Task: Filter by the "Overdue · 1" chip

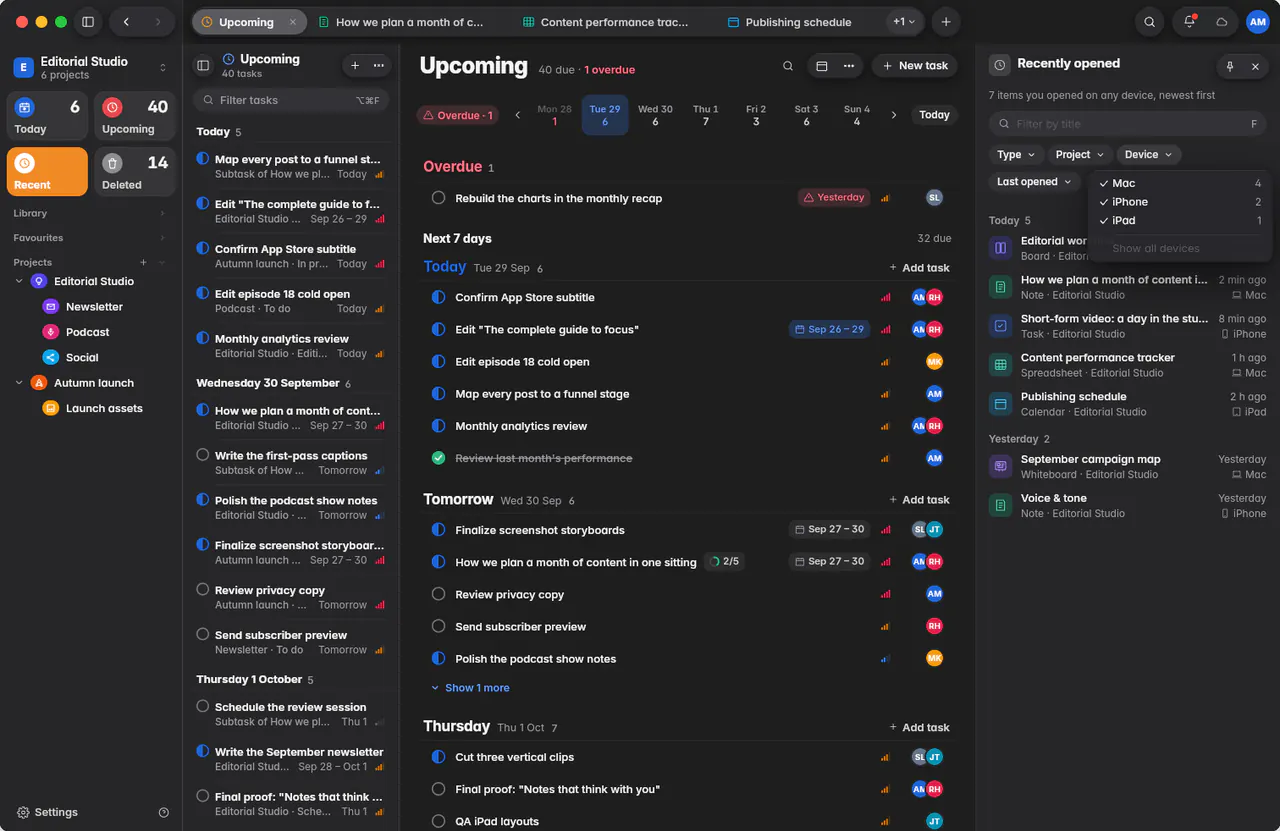Action: point(459,115)
